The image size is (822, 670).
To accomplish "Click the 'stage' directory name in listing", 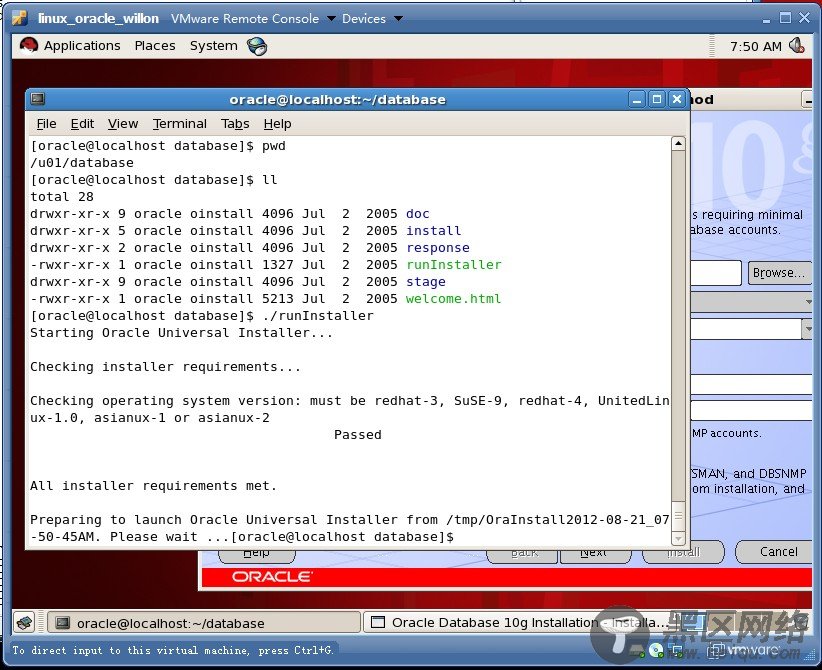I will click(426, 282).
